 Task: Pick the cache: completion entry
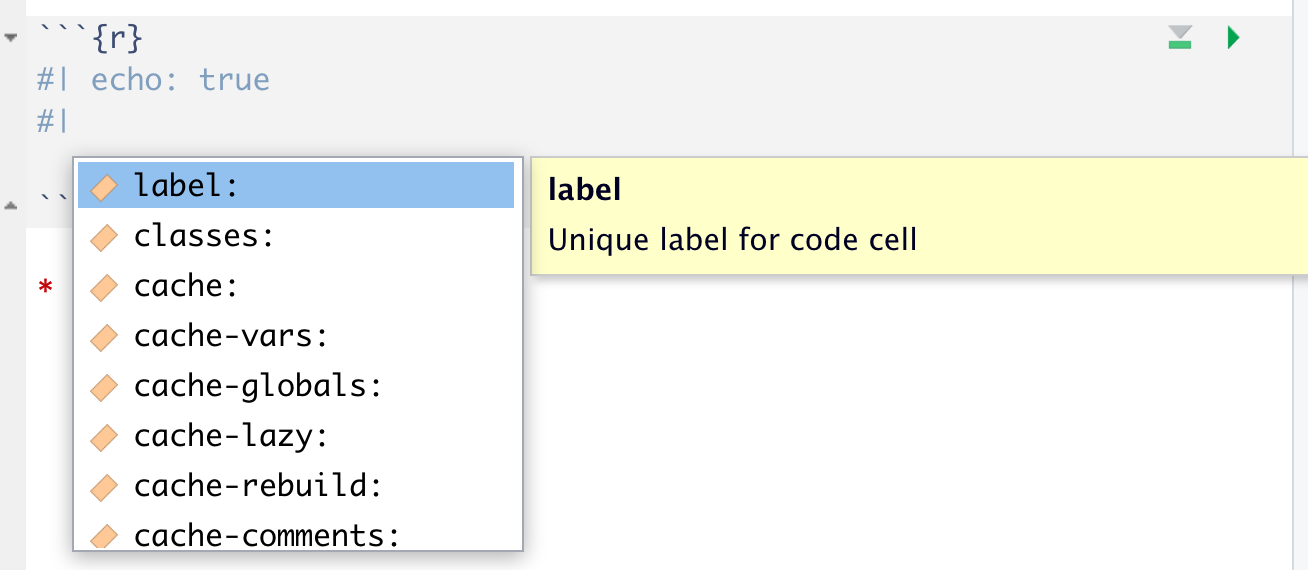tap(186, 286)
